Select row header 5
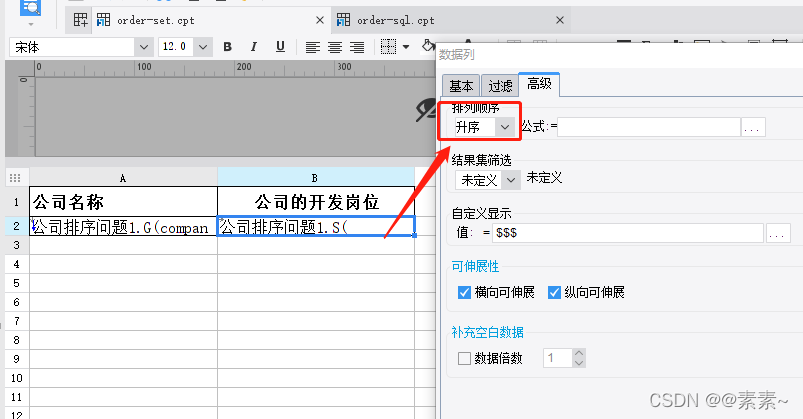The width and height of the screenshot is (803, 419). coord(16,283)
